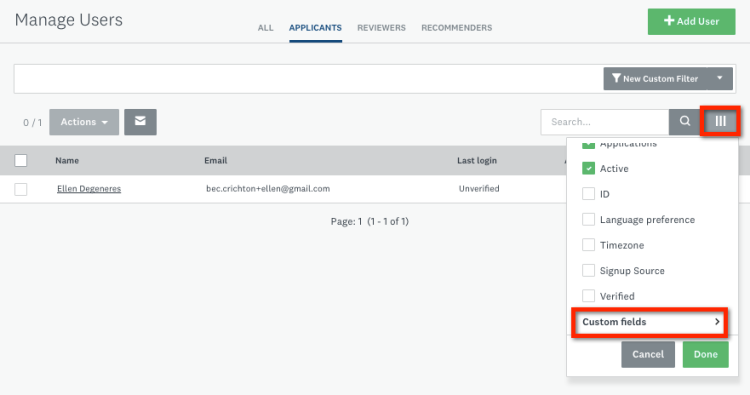Check the Signup Source checkbox

tap(588, 270)
